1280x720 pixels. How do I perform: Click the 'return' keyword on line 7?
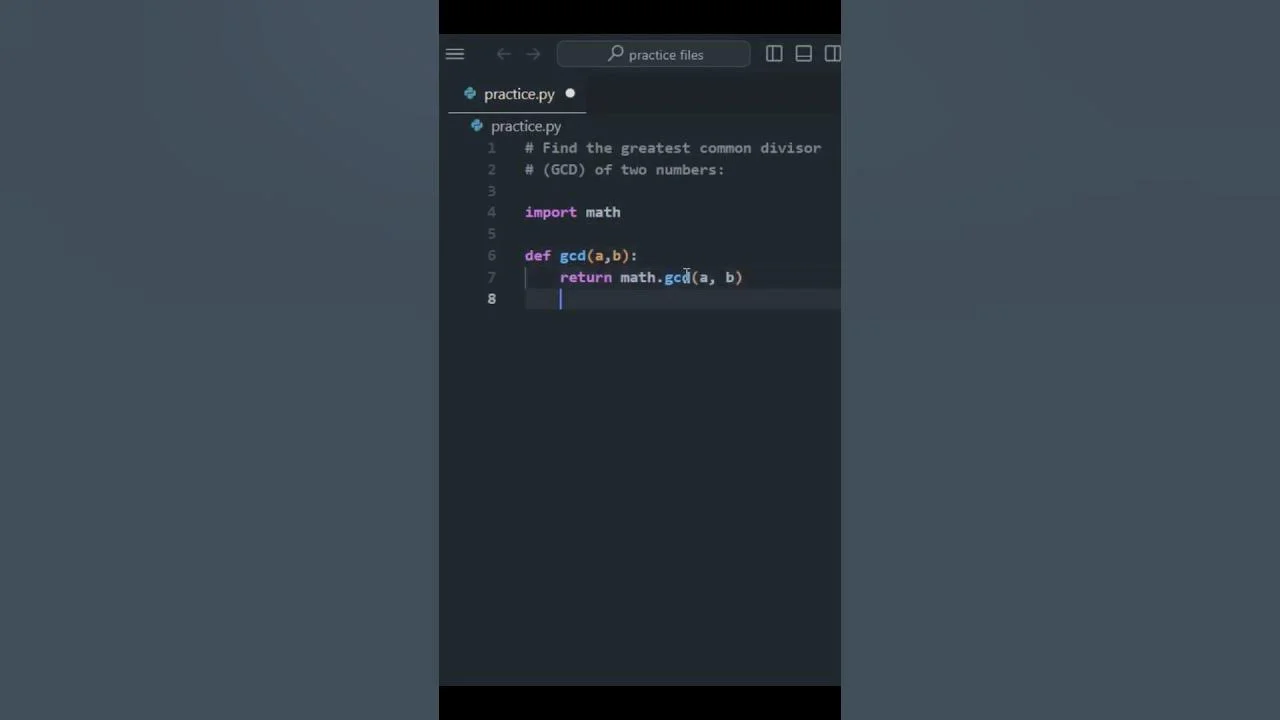[586, 277]
